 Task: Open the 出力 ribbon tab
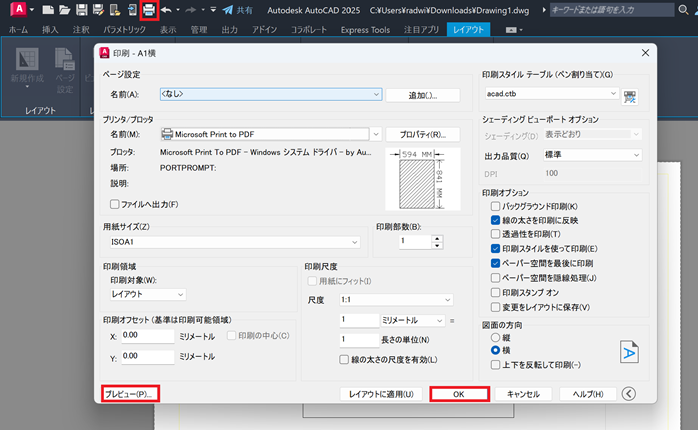pos(229,30)
